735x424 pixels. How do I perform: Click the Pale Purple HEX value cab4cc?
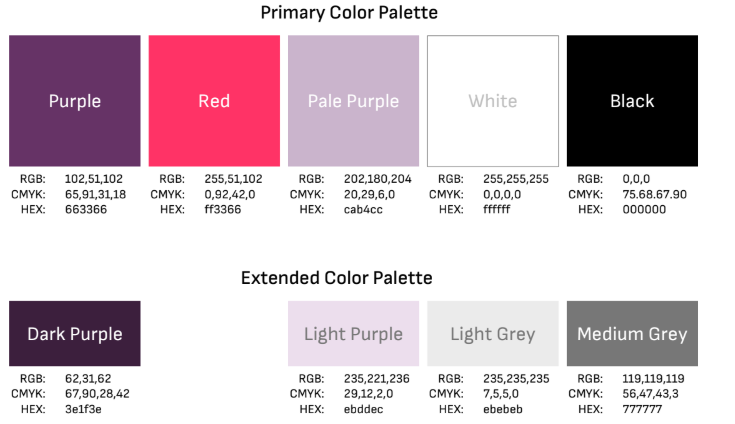click(x=363, y=209)
